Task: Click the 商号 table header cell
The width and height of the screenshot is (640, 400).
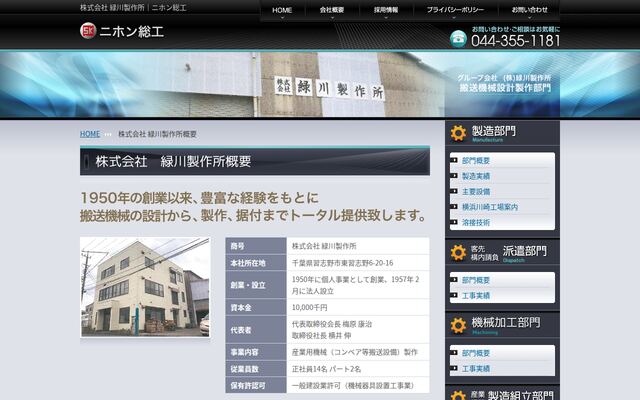Action: 256,246
